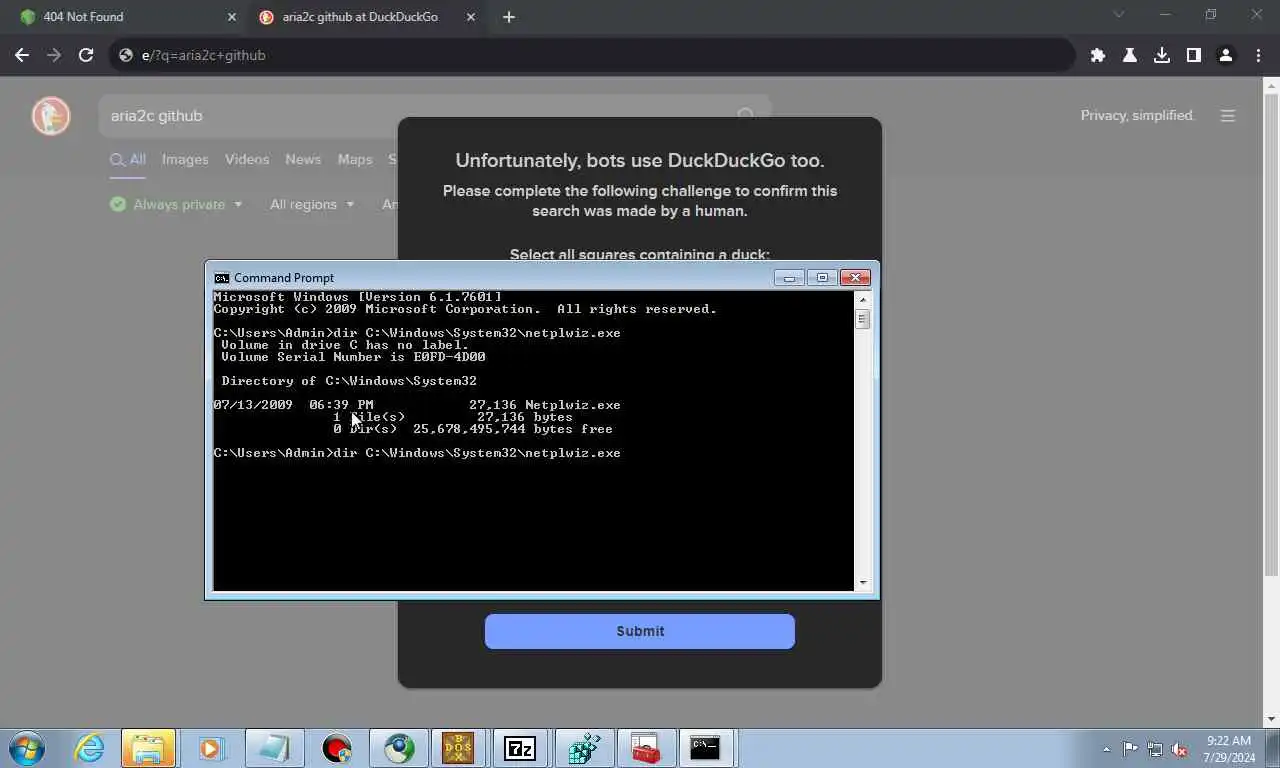
Task: Click the browser page vertical scrollbar
Action: 1271,335
